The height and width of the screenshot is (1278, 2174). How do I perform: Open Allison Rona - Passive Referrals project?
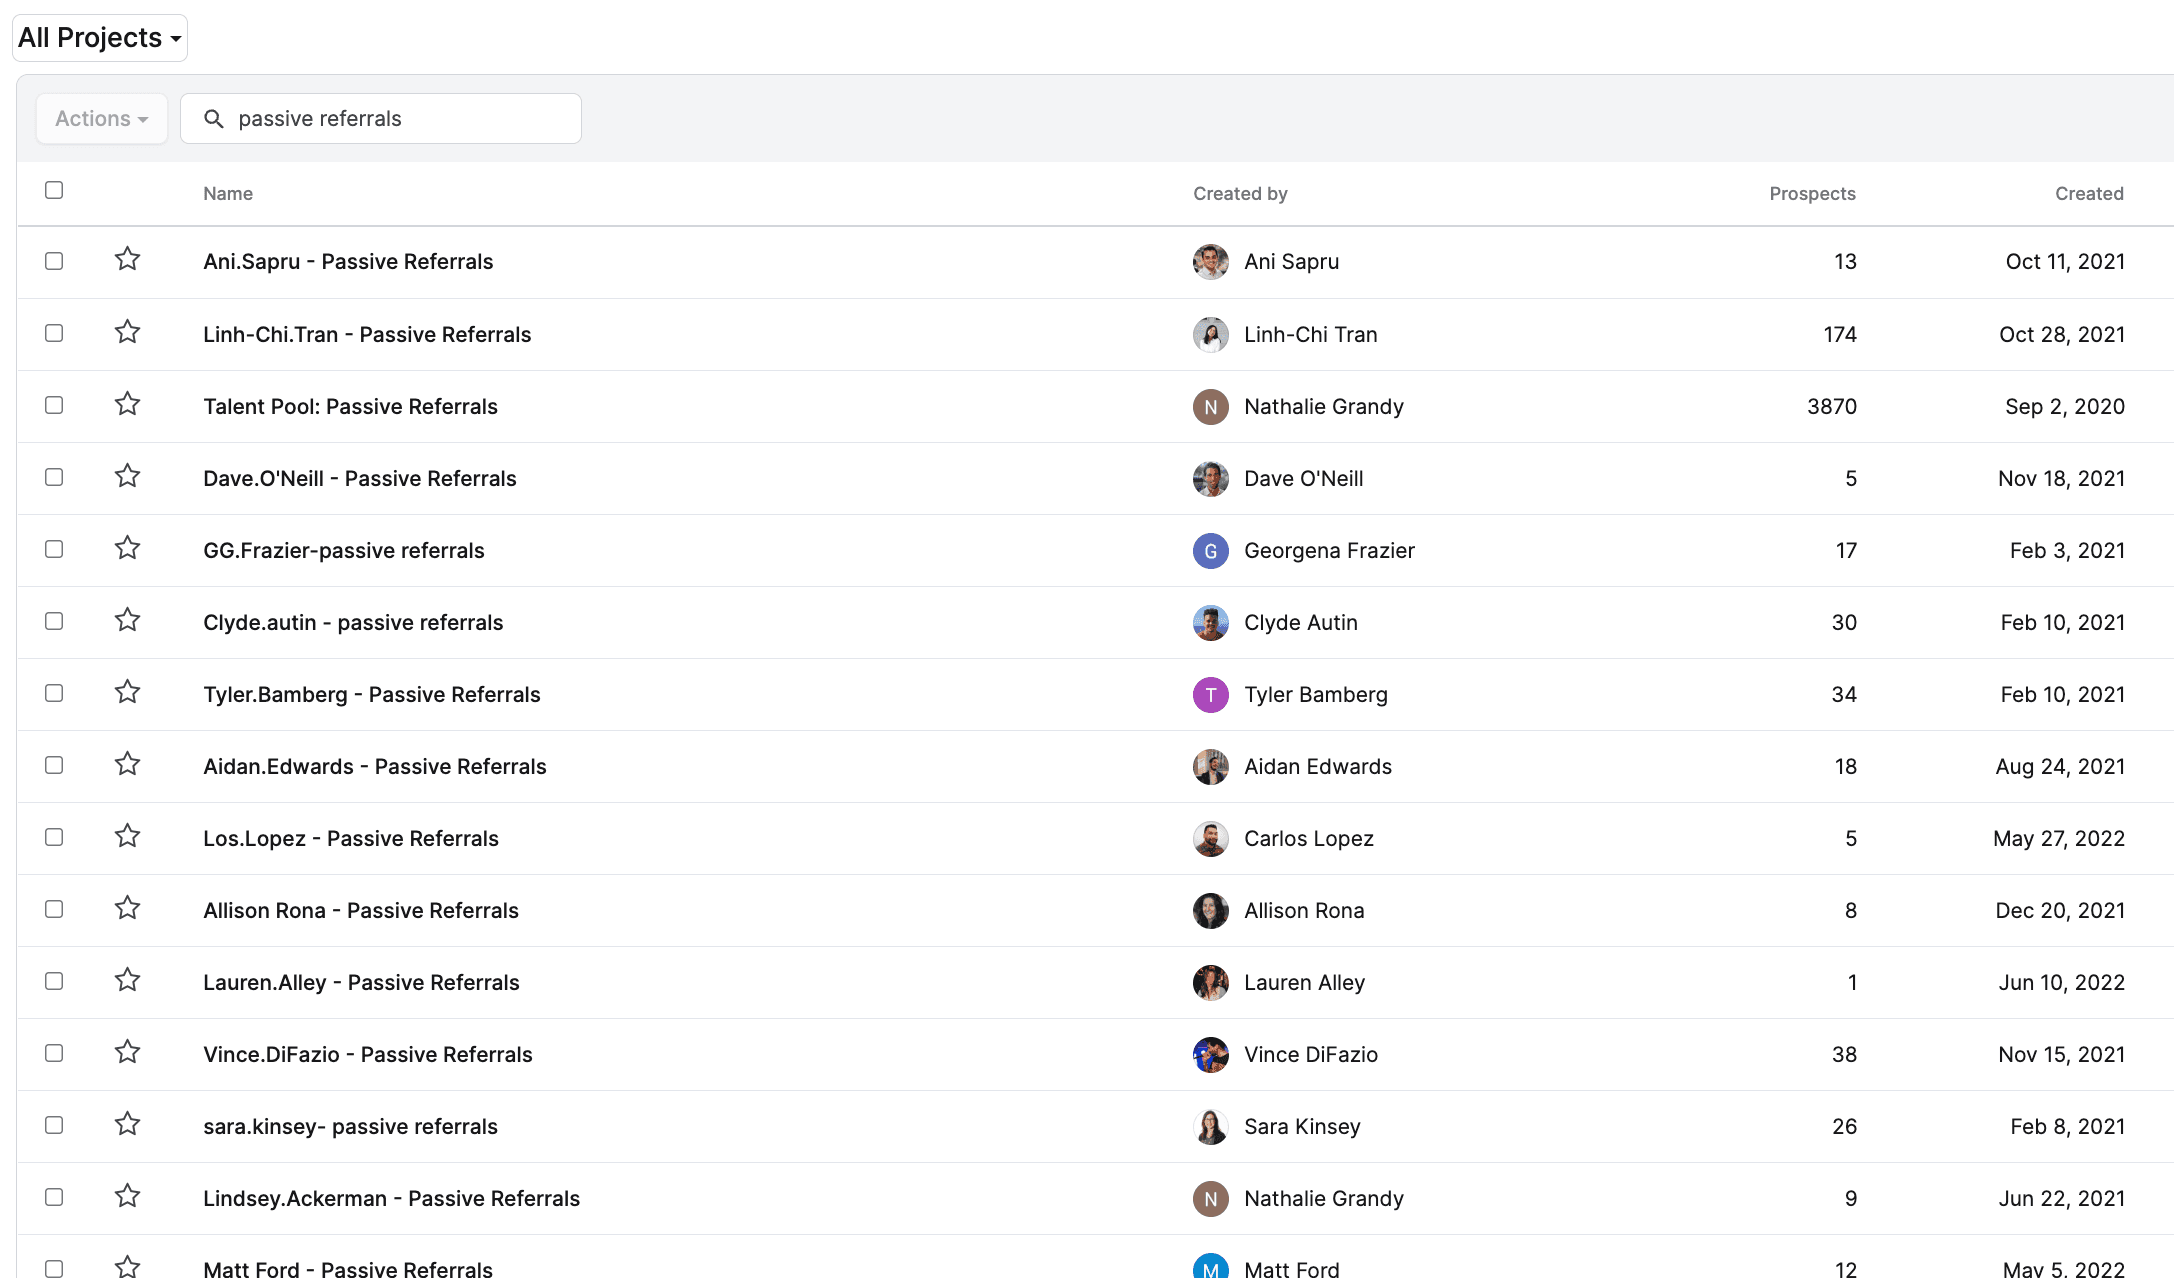(360, 911)
